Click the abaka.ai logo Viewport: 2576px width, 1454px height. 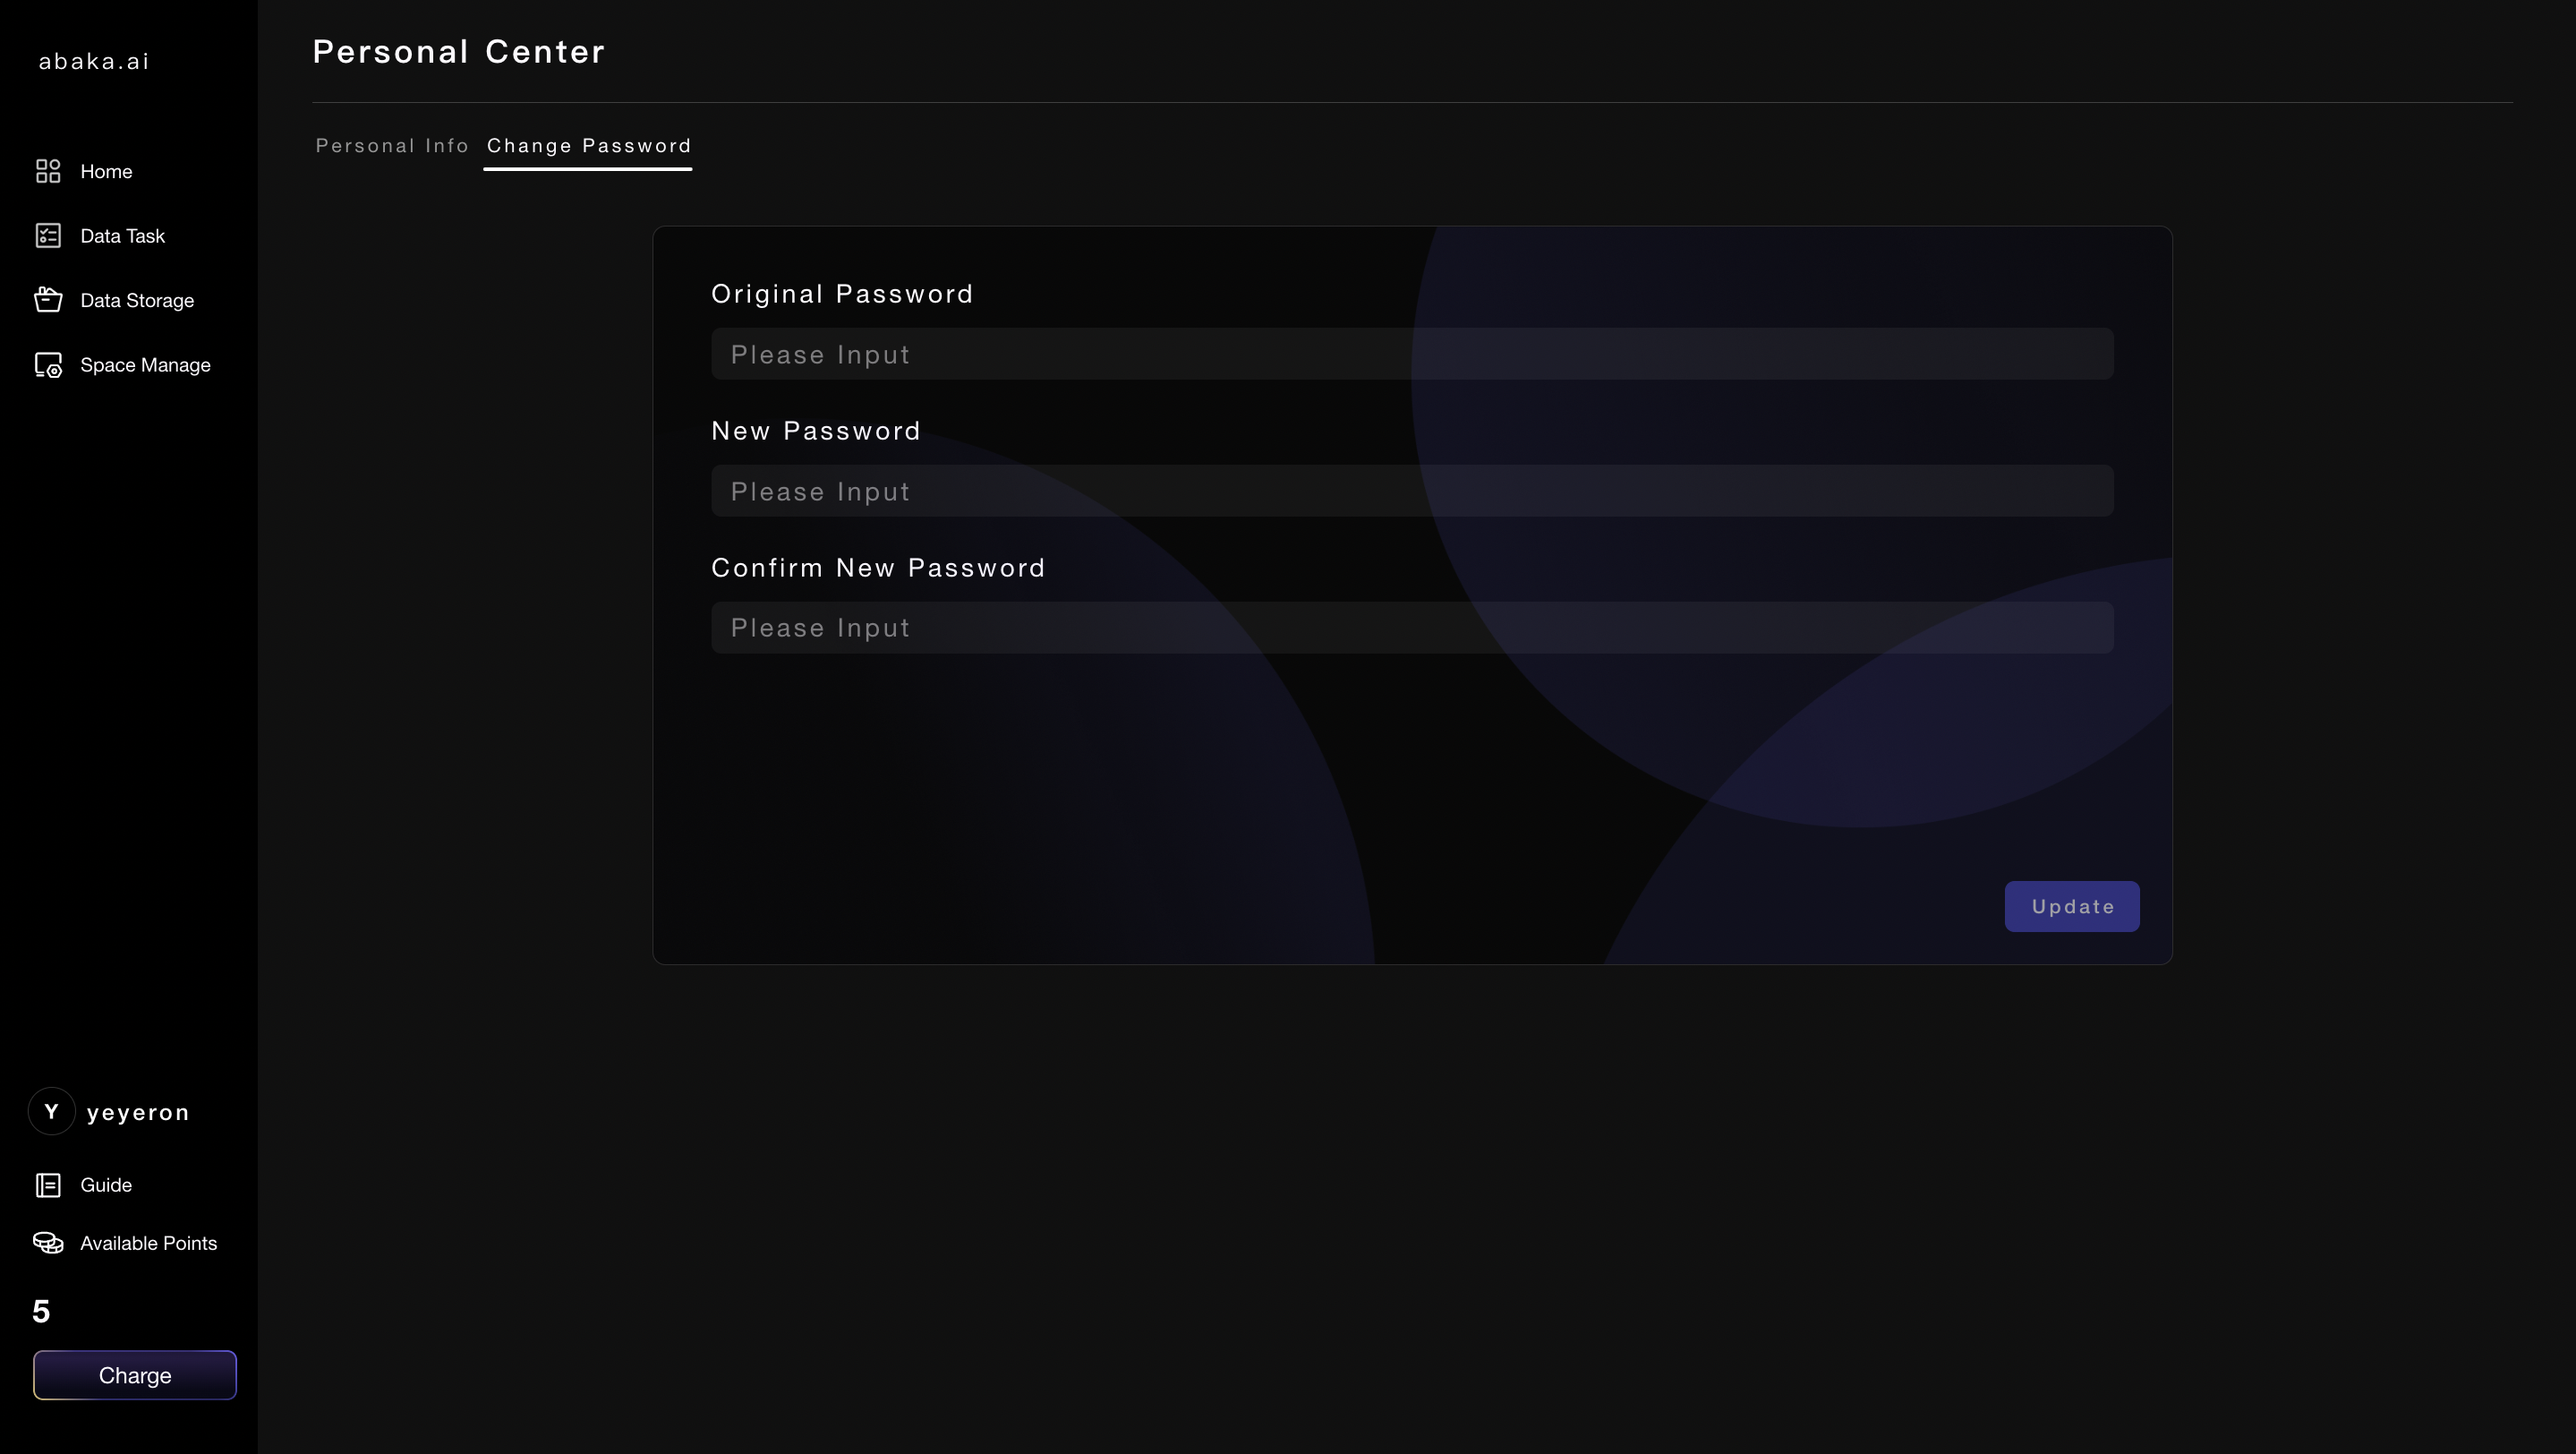tap(94, 61)
